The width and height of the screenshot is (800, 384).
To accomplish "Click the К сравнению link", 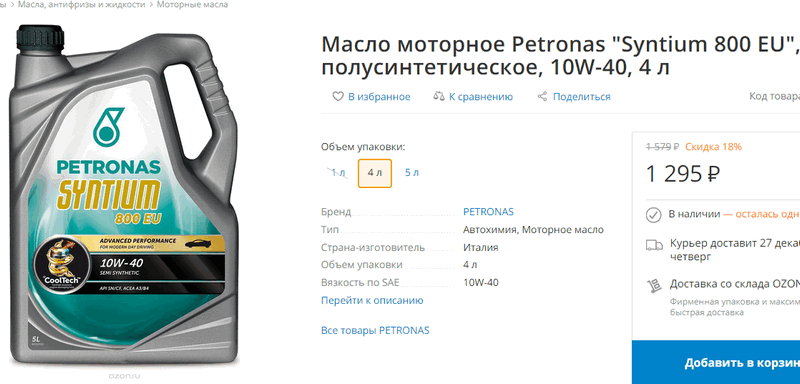I will pyautogui.click(x=481, y=96).
